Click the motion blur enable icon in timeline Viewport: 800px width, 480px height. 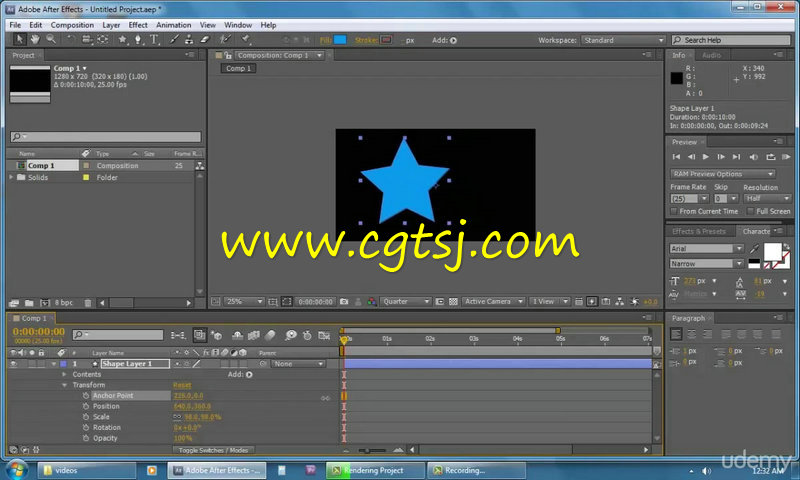(270, 335)
